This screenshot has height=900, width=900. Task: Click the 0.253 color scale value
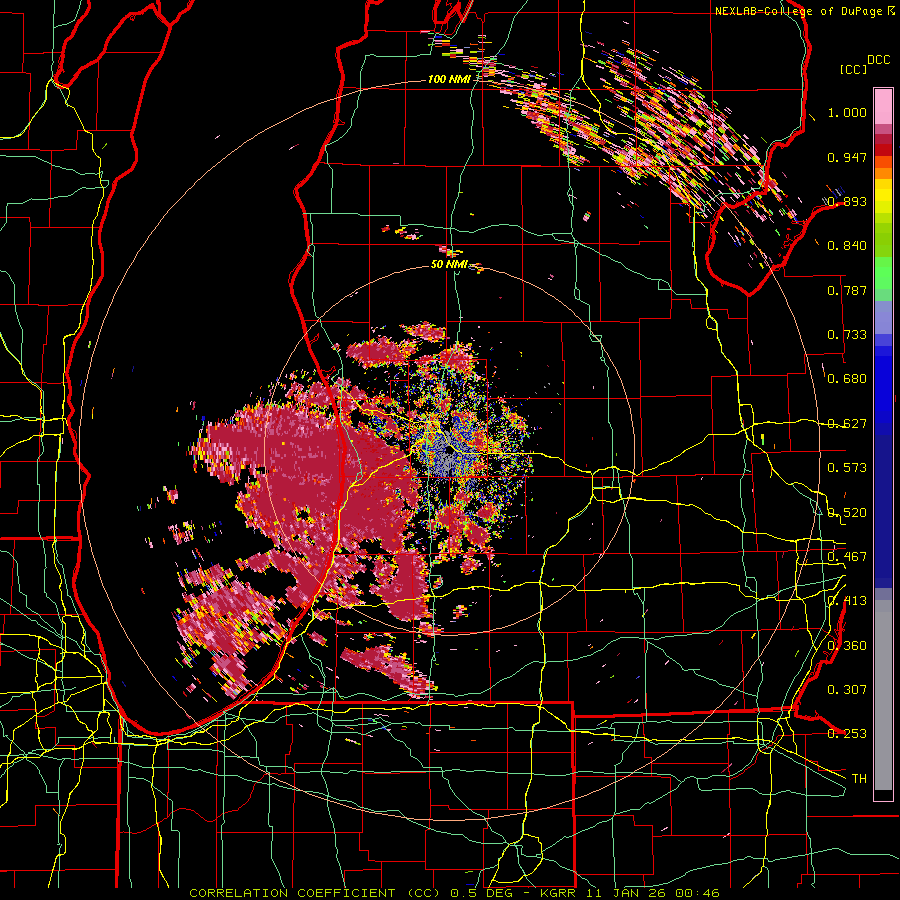847,734
